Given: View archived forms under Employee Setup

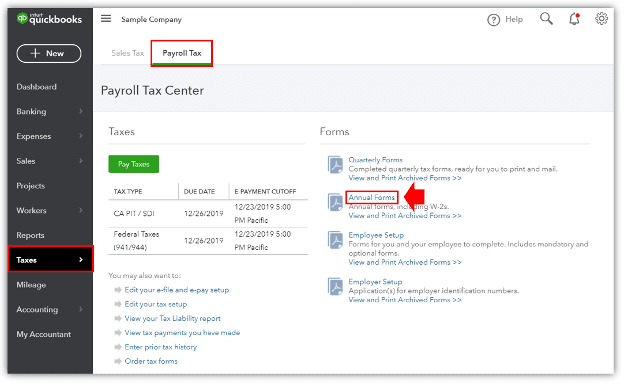Looking at the screenshot, I should 405,262.
